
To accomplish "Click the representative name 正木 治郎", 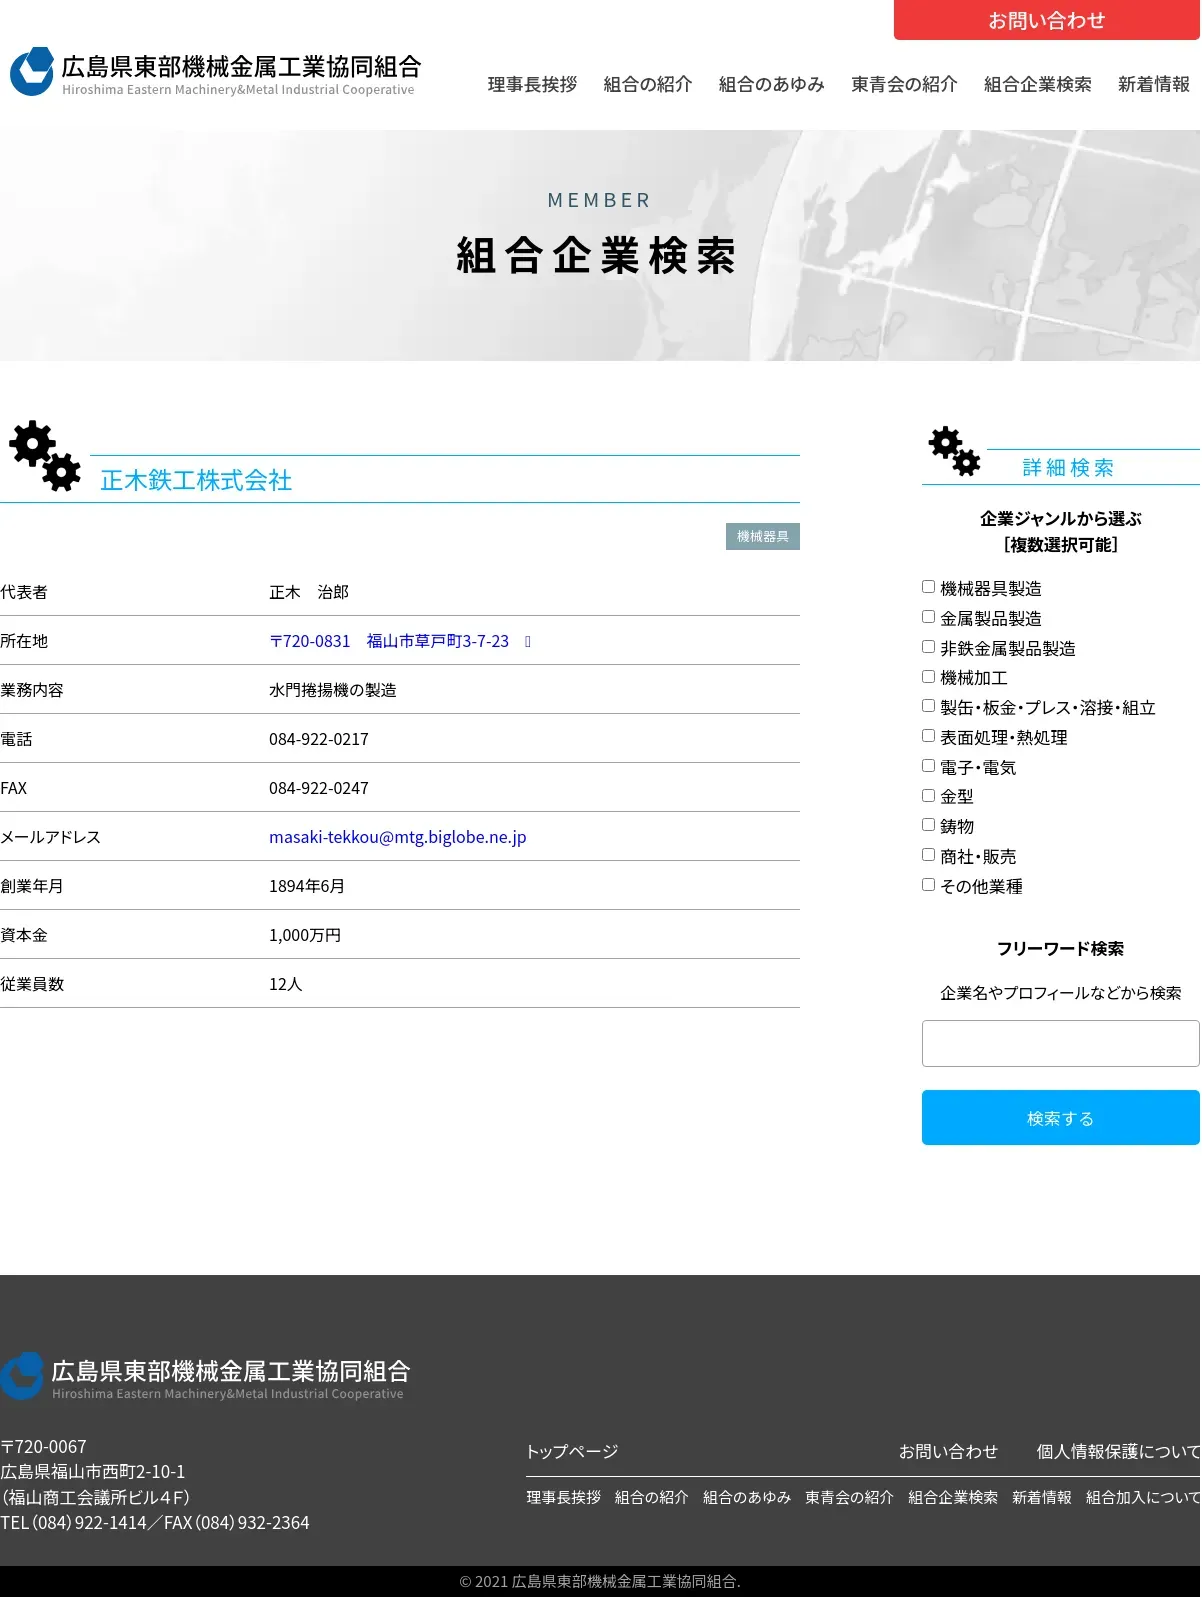I will [309, 592].
